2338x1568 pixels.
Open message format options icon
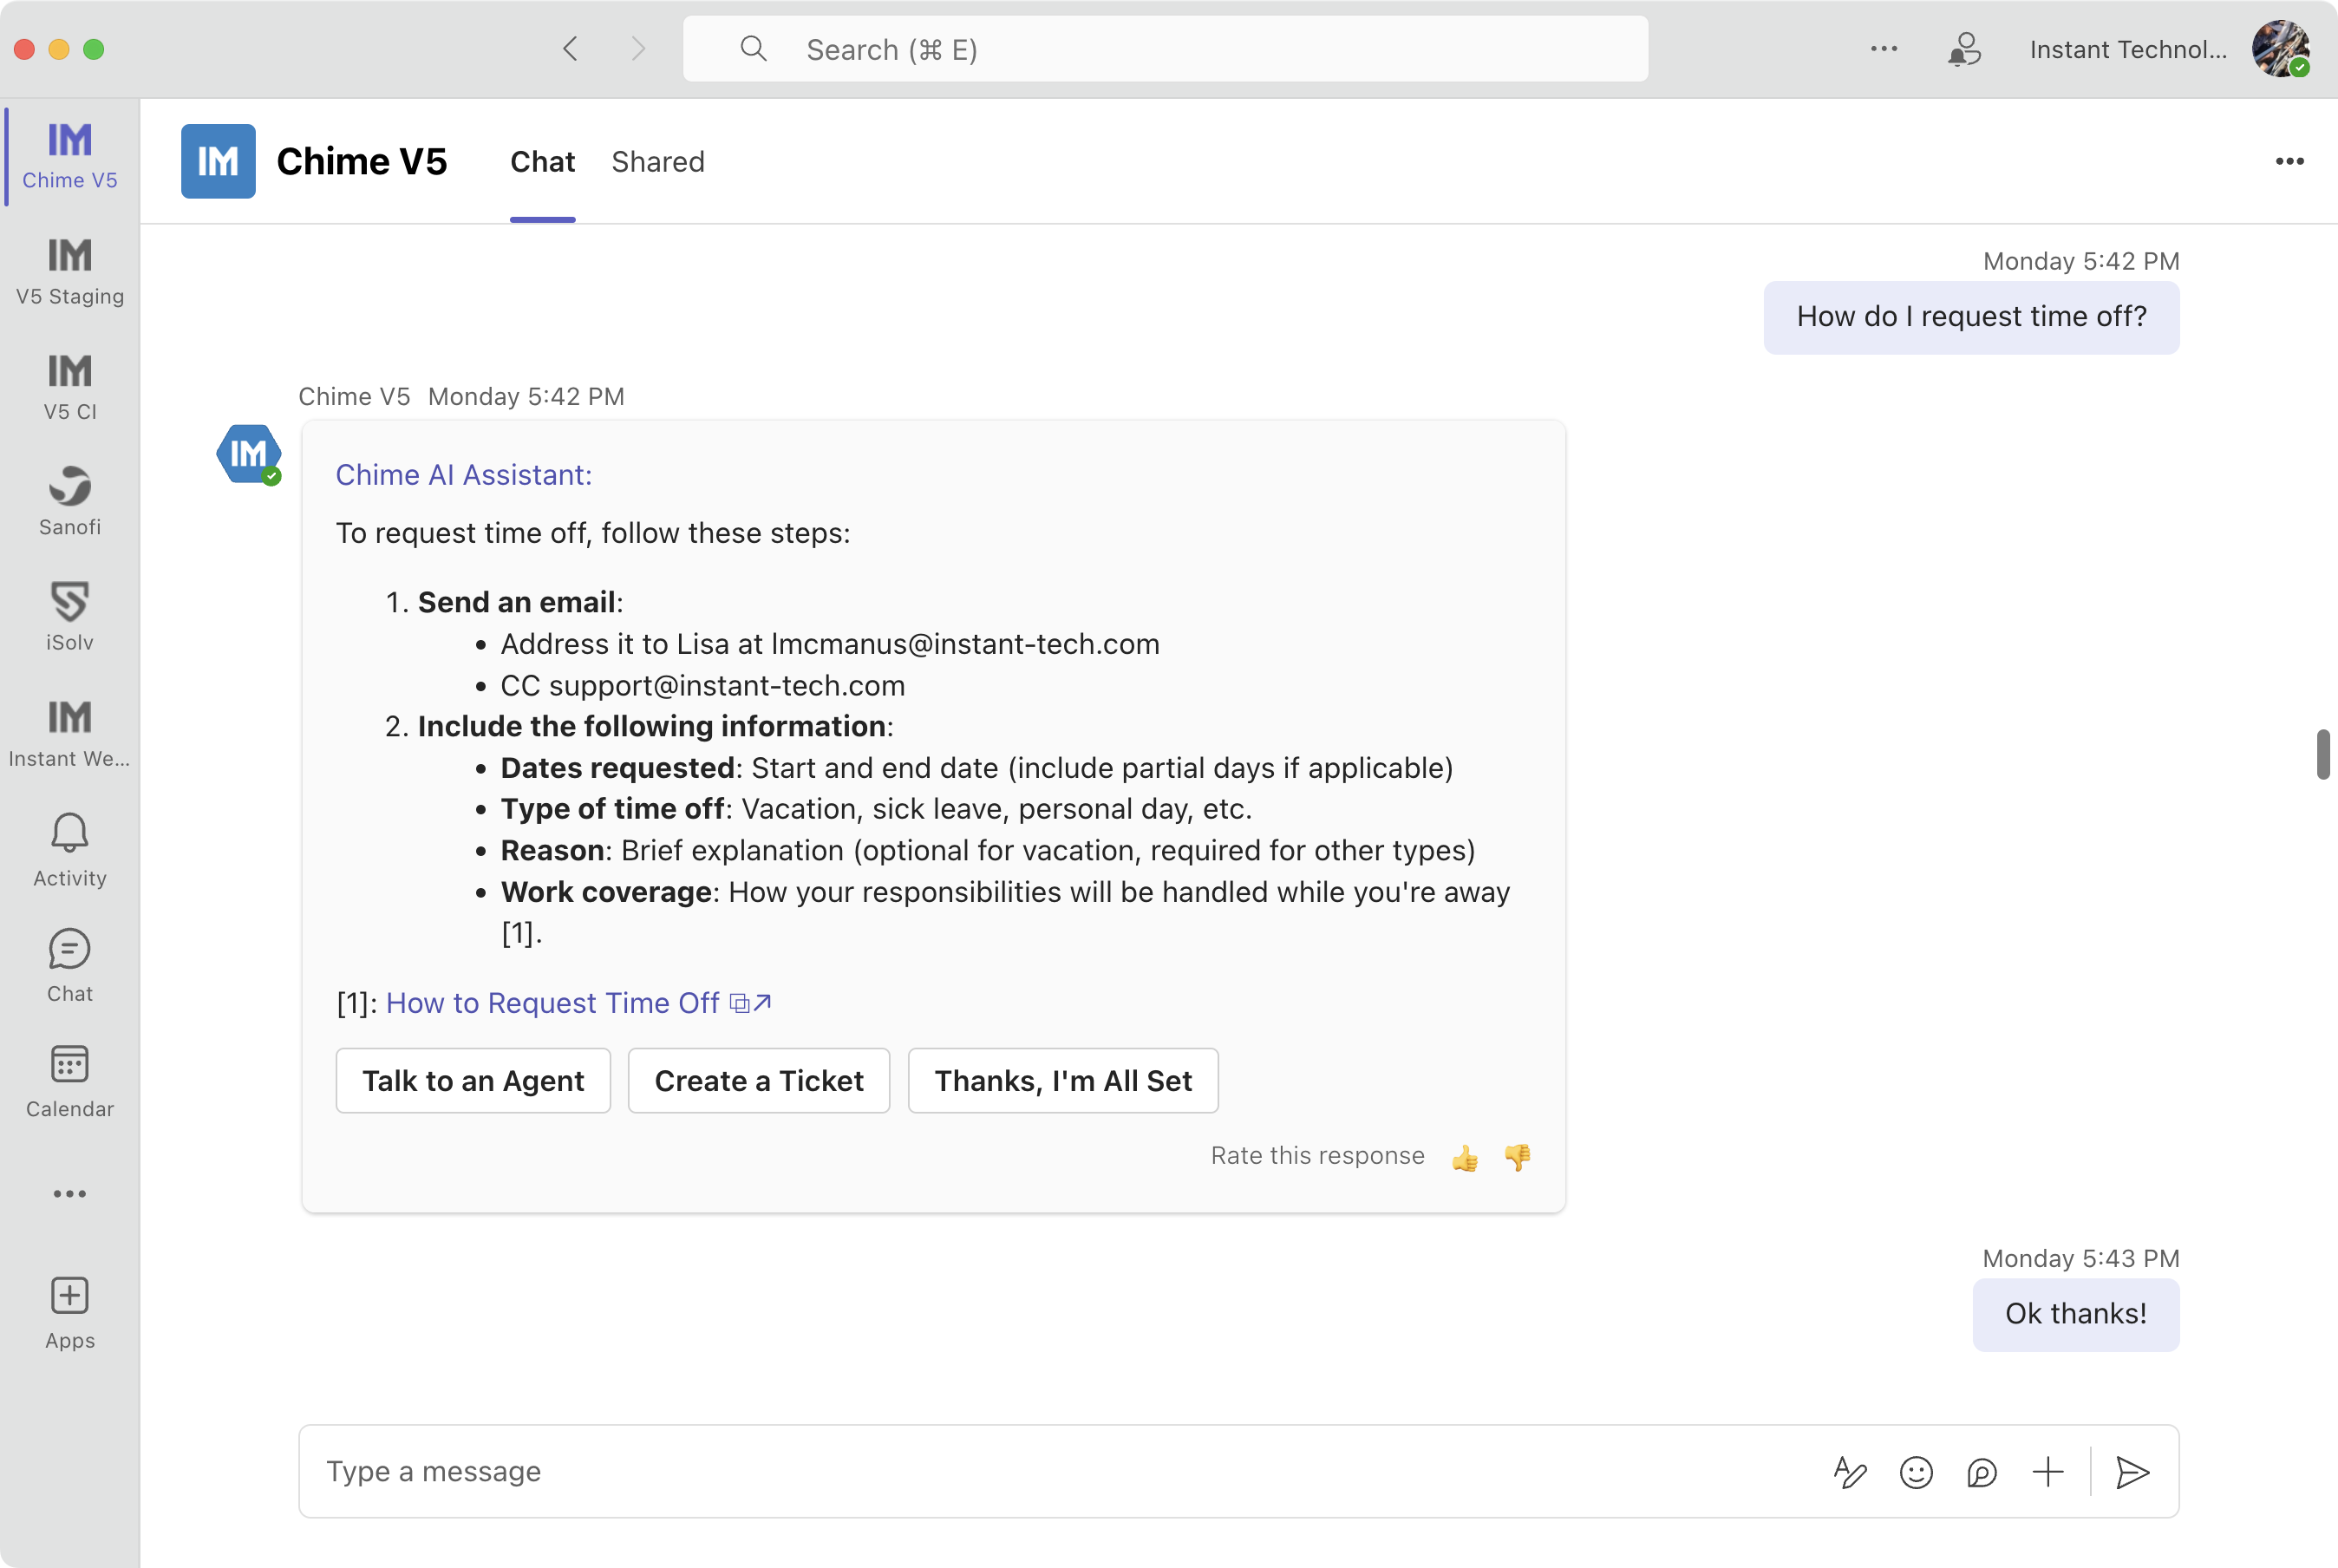pos(1850,1472)
